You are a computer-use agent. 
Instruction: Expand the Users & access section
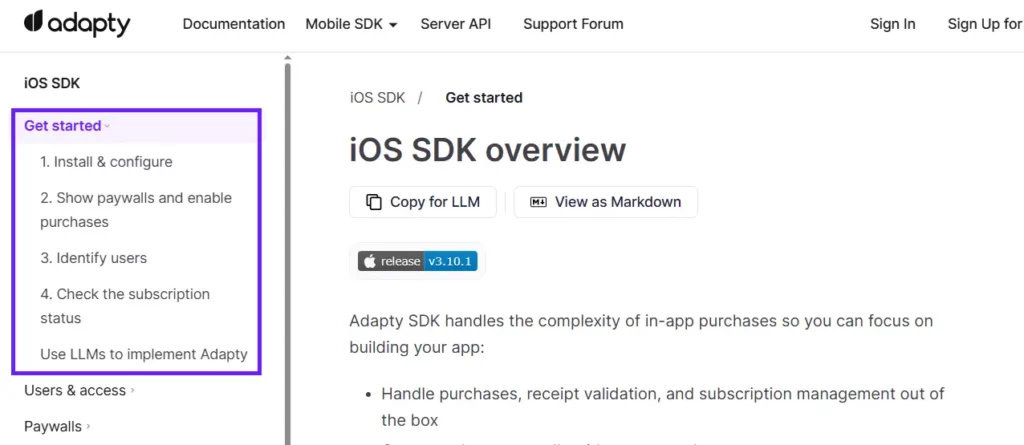79,390
